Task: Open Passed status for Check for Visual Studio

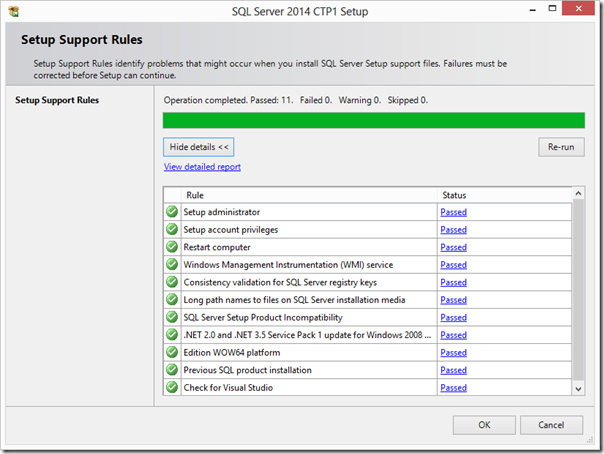Action: tap(453, 388)
